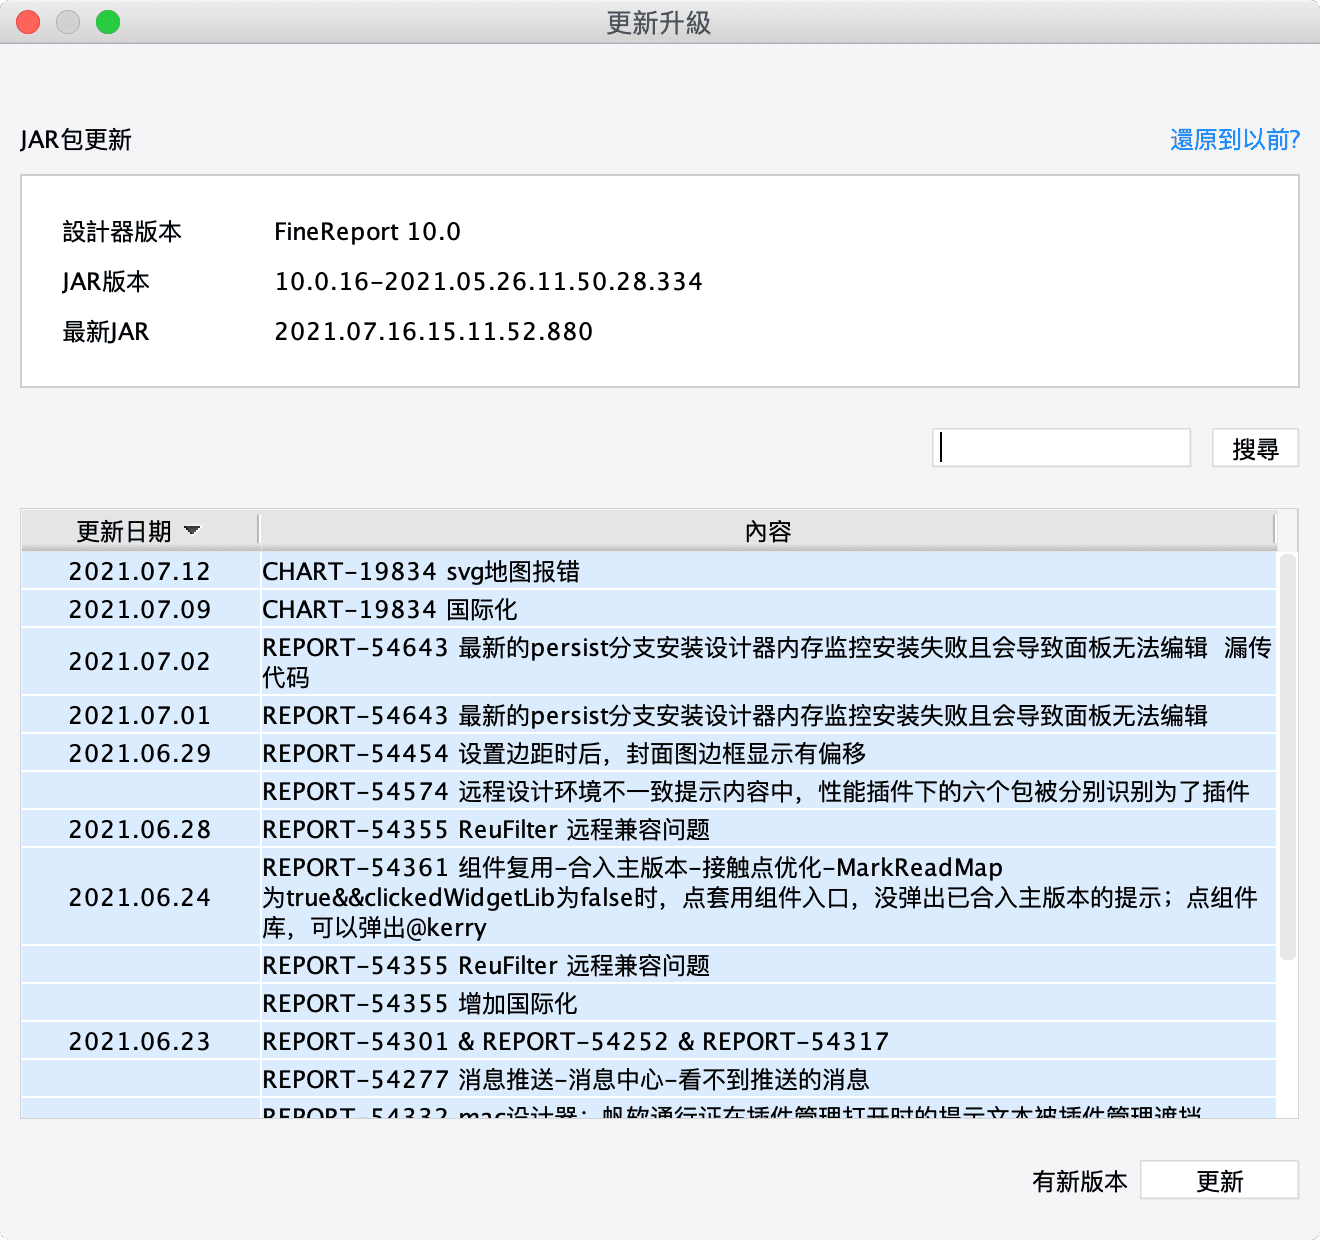Select row REPORT-54454 设置边距时后
Image resolution: width=1320 pixels, height=1240 pixels.
pos(768,753)
